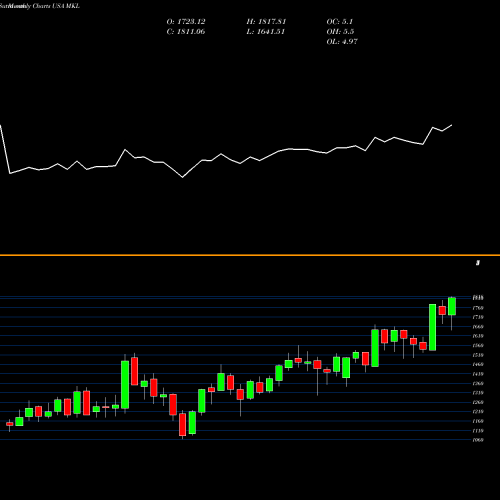The width and height of the screenshot is (500, 500).
Task: Click the OC: 5.1 percentage
Action: pyautogui.click(x=340, y=22)
